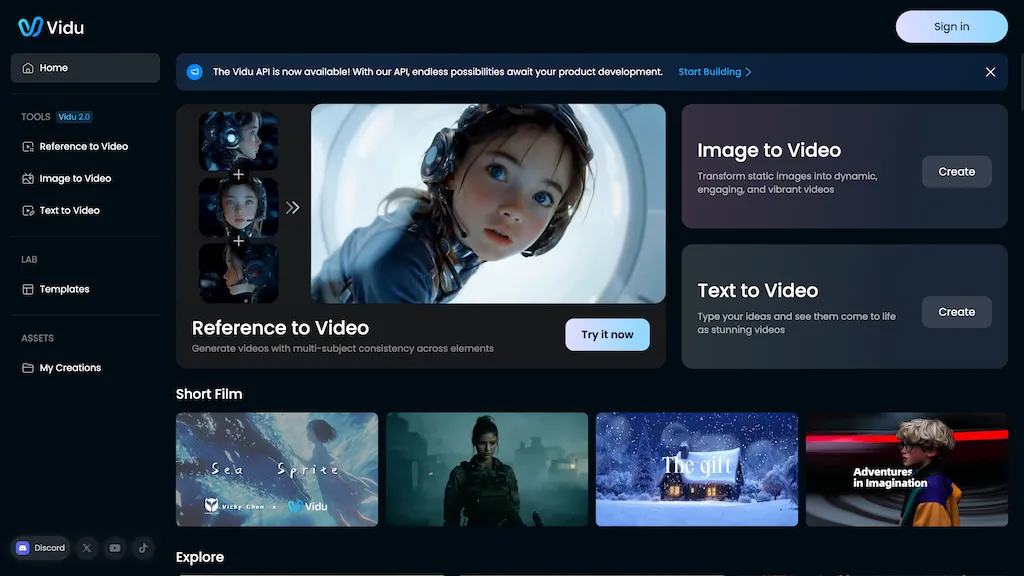1024x576 pixels.
Task: Open the X social link icon
Action: pos(87,548)
